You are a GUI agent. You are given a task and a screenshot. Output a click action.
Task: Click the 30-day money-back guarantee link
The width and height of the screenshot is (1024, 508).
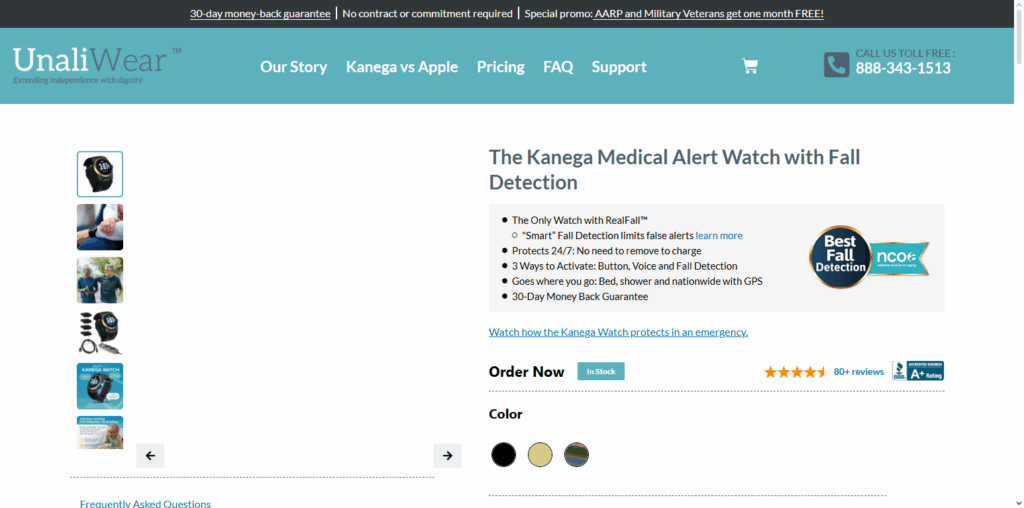(261, 14)
